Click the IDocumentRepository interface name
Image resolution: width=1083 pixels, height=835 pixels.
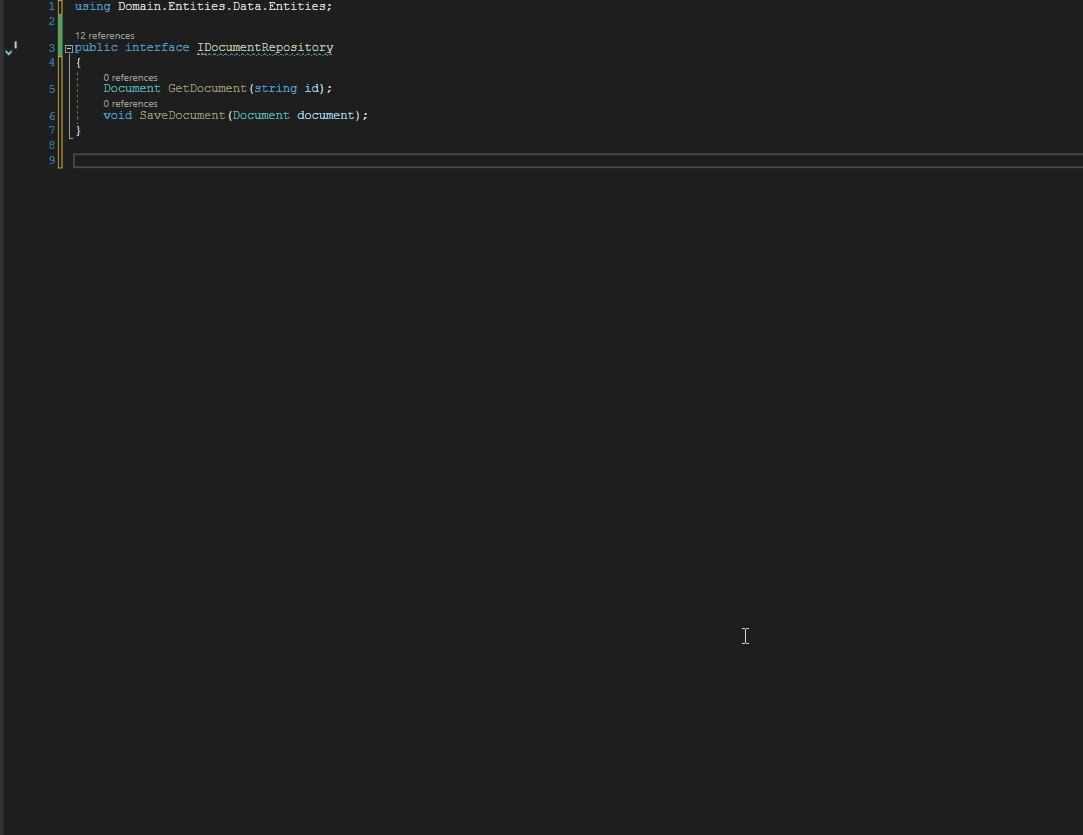[x=265, y=47]
